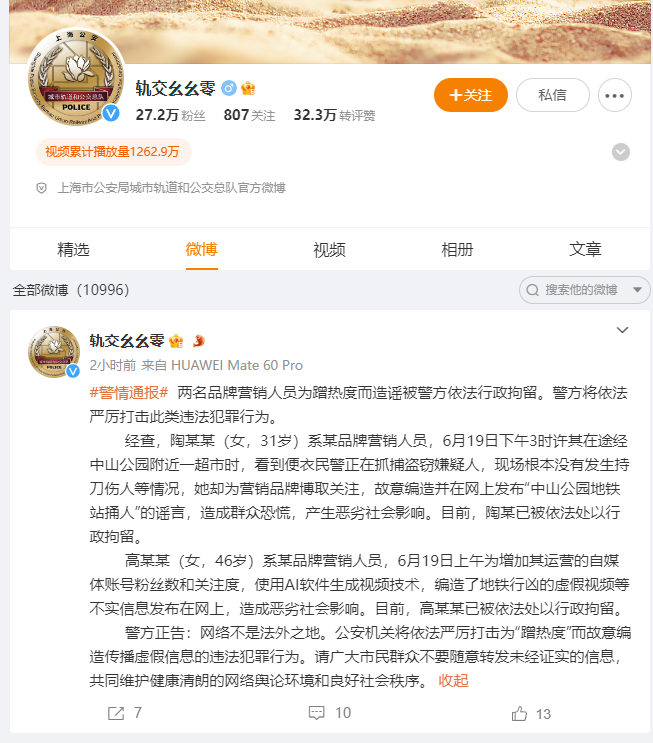This screenshot has height=743, width=653.
Task: Send a private message via 私信
Action: tap(553, 95)
